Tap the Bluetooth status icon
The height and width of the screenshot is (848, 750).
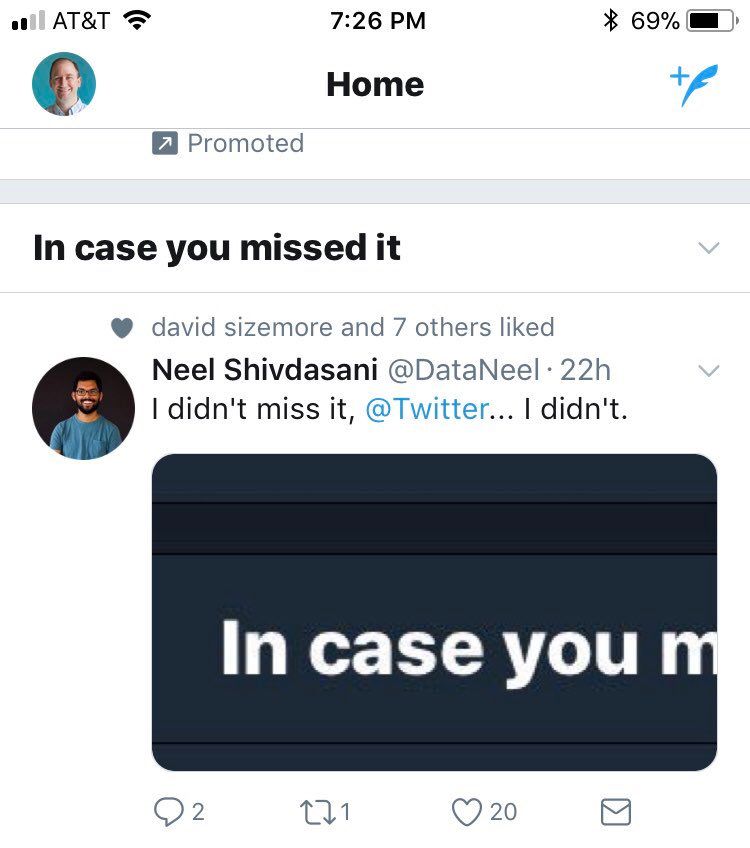[x=610, y=20]
